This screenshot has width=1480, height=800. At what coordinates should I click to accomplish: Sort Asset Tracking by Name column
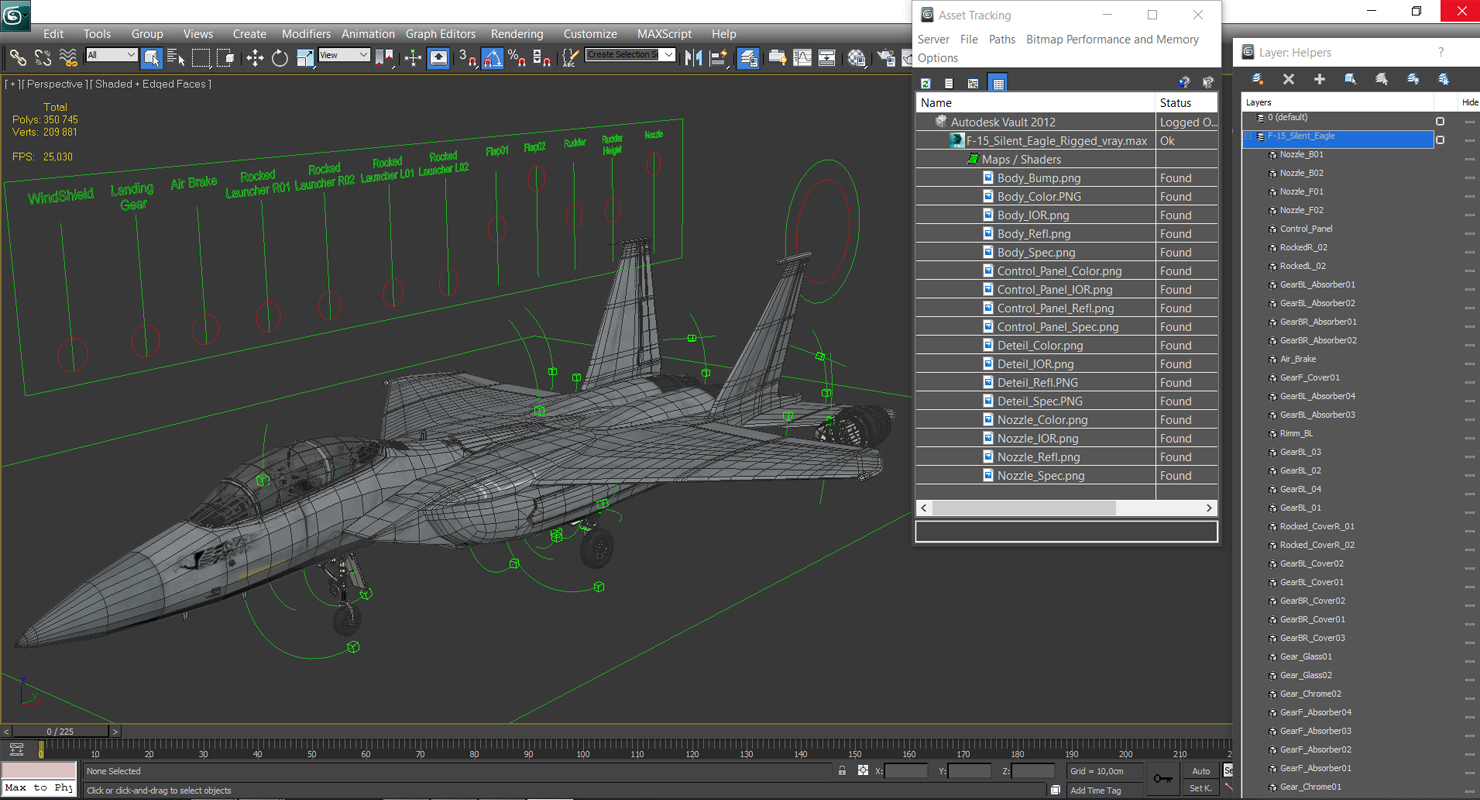1035,103
